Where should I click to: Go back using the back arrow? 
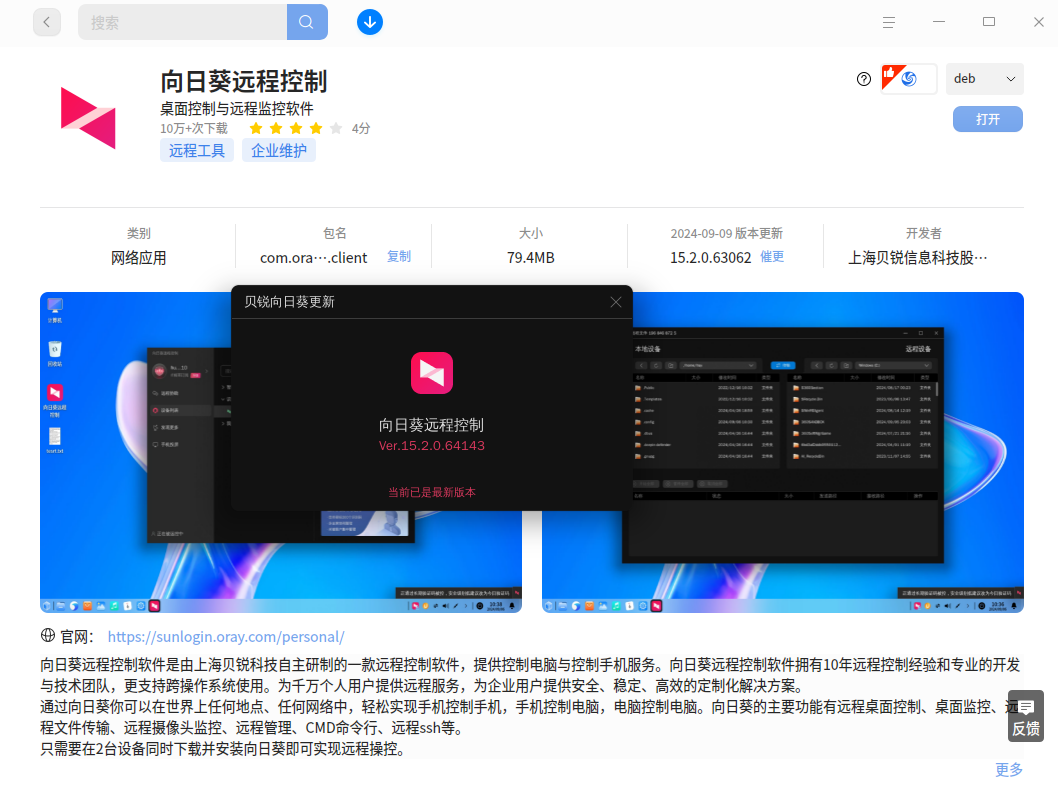coord(47,22)
